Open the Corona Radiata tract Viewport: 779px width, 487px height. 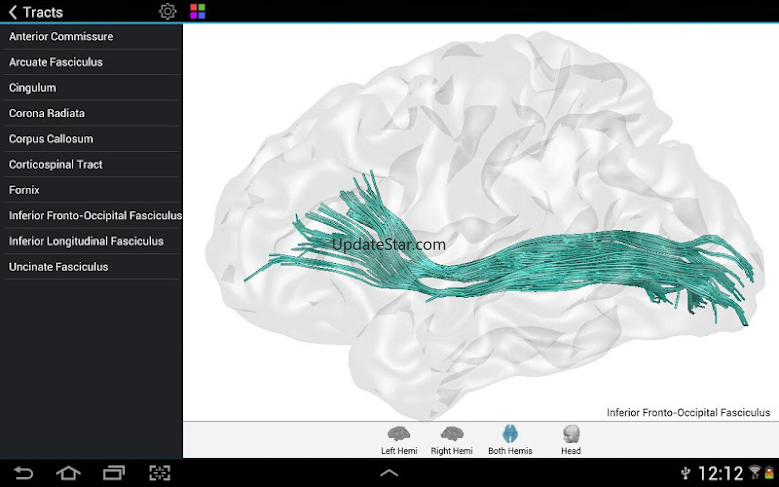[x=47, y=114]
